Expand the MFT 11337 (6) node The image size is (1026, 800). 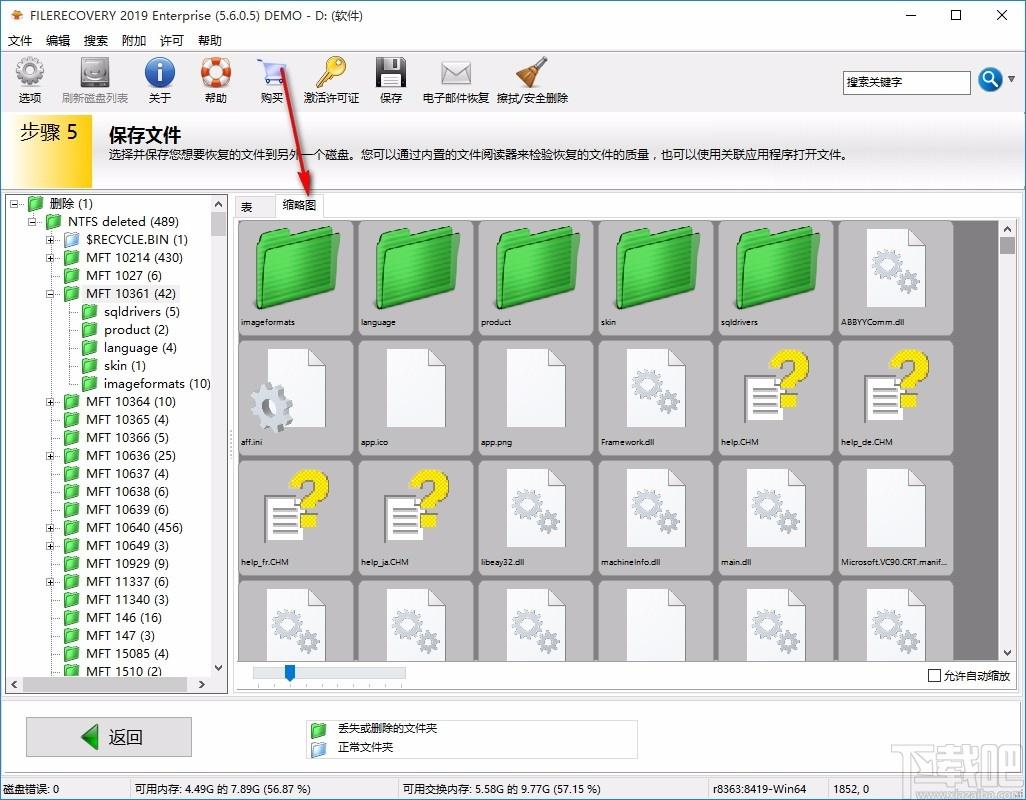pyautogui.click(x=50, y=582)
